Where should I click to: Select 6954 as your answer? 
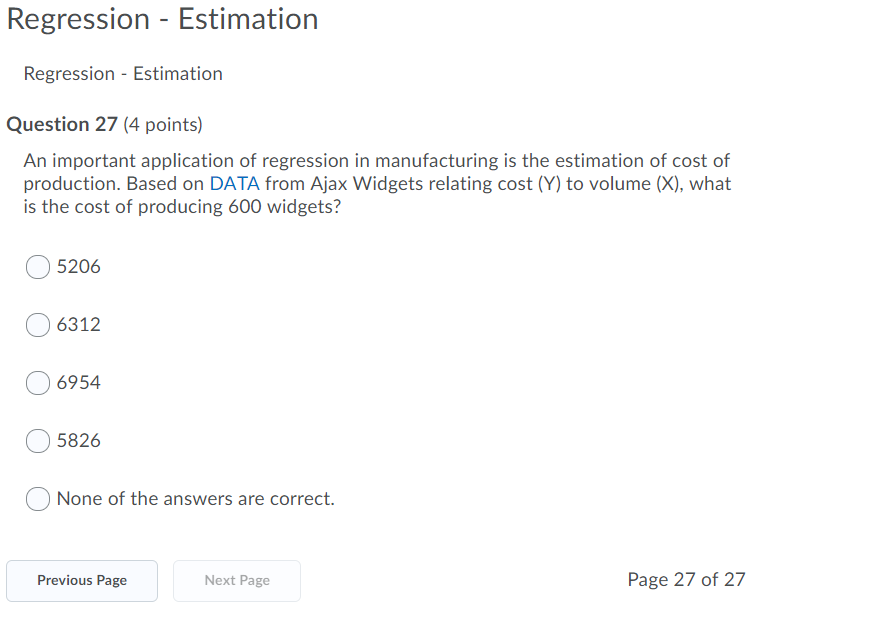tap(37, 383)
